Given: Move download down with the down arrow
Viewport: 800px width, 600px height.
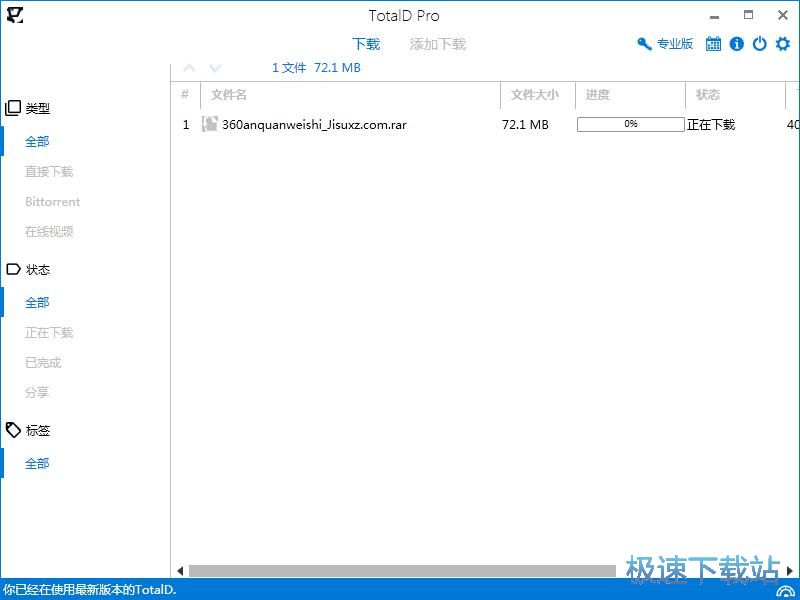Looking at the screenshot, I should pyautogui.click(x=215, y=68).
